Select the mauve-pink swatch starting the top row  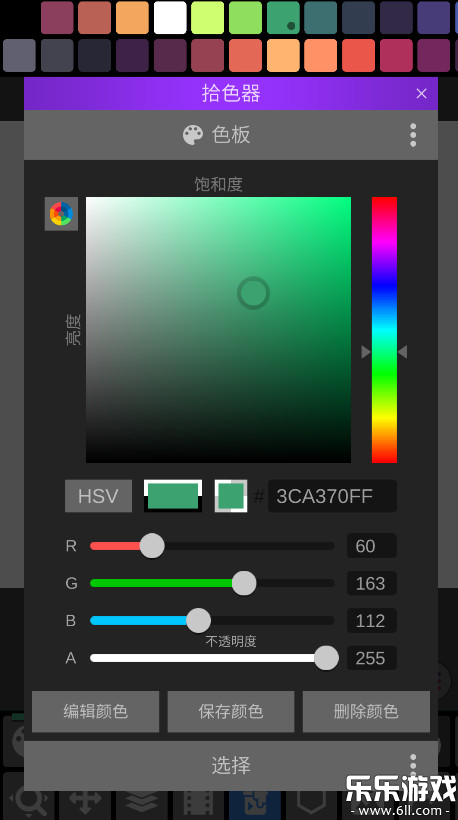[x=57, y=17]
